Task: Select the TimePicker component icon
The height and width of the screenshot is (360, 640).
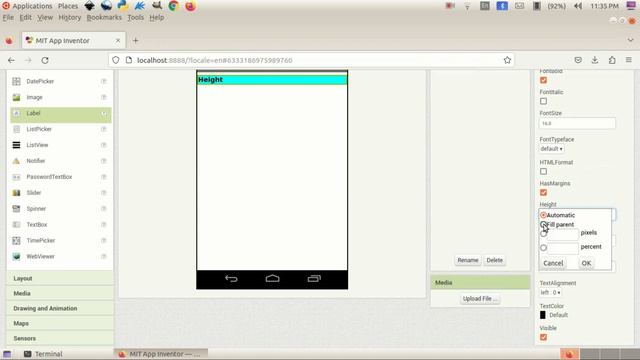Action: pyautogui.click(x=16, y=240)
